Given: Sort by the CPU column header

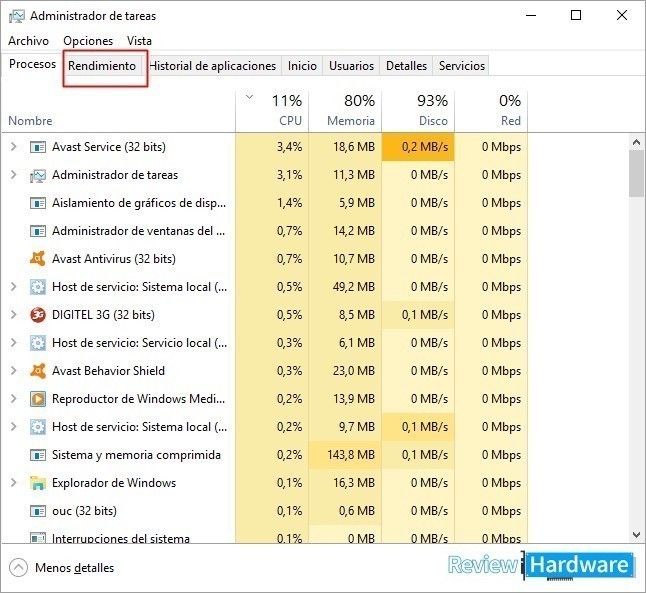Looking at the screenshot, I should 272,111.
